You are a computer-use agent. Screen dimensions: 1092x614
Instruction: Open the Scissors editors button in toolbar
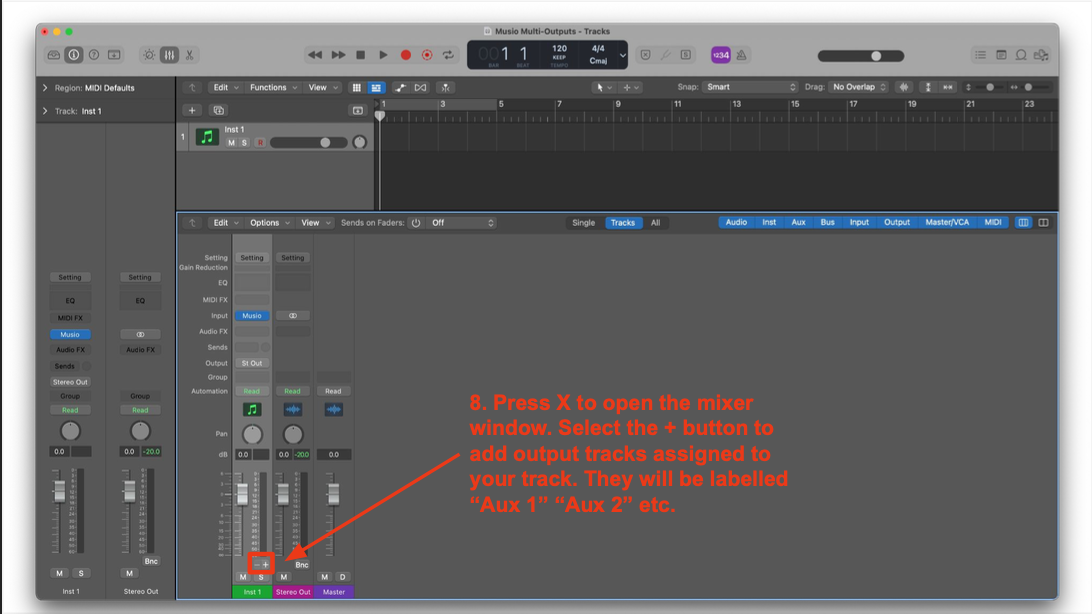pyautogui.click(x=189, y=55)
